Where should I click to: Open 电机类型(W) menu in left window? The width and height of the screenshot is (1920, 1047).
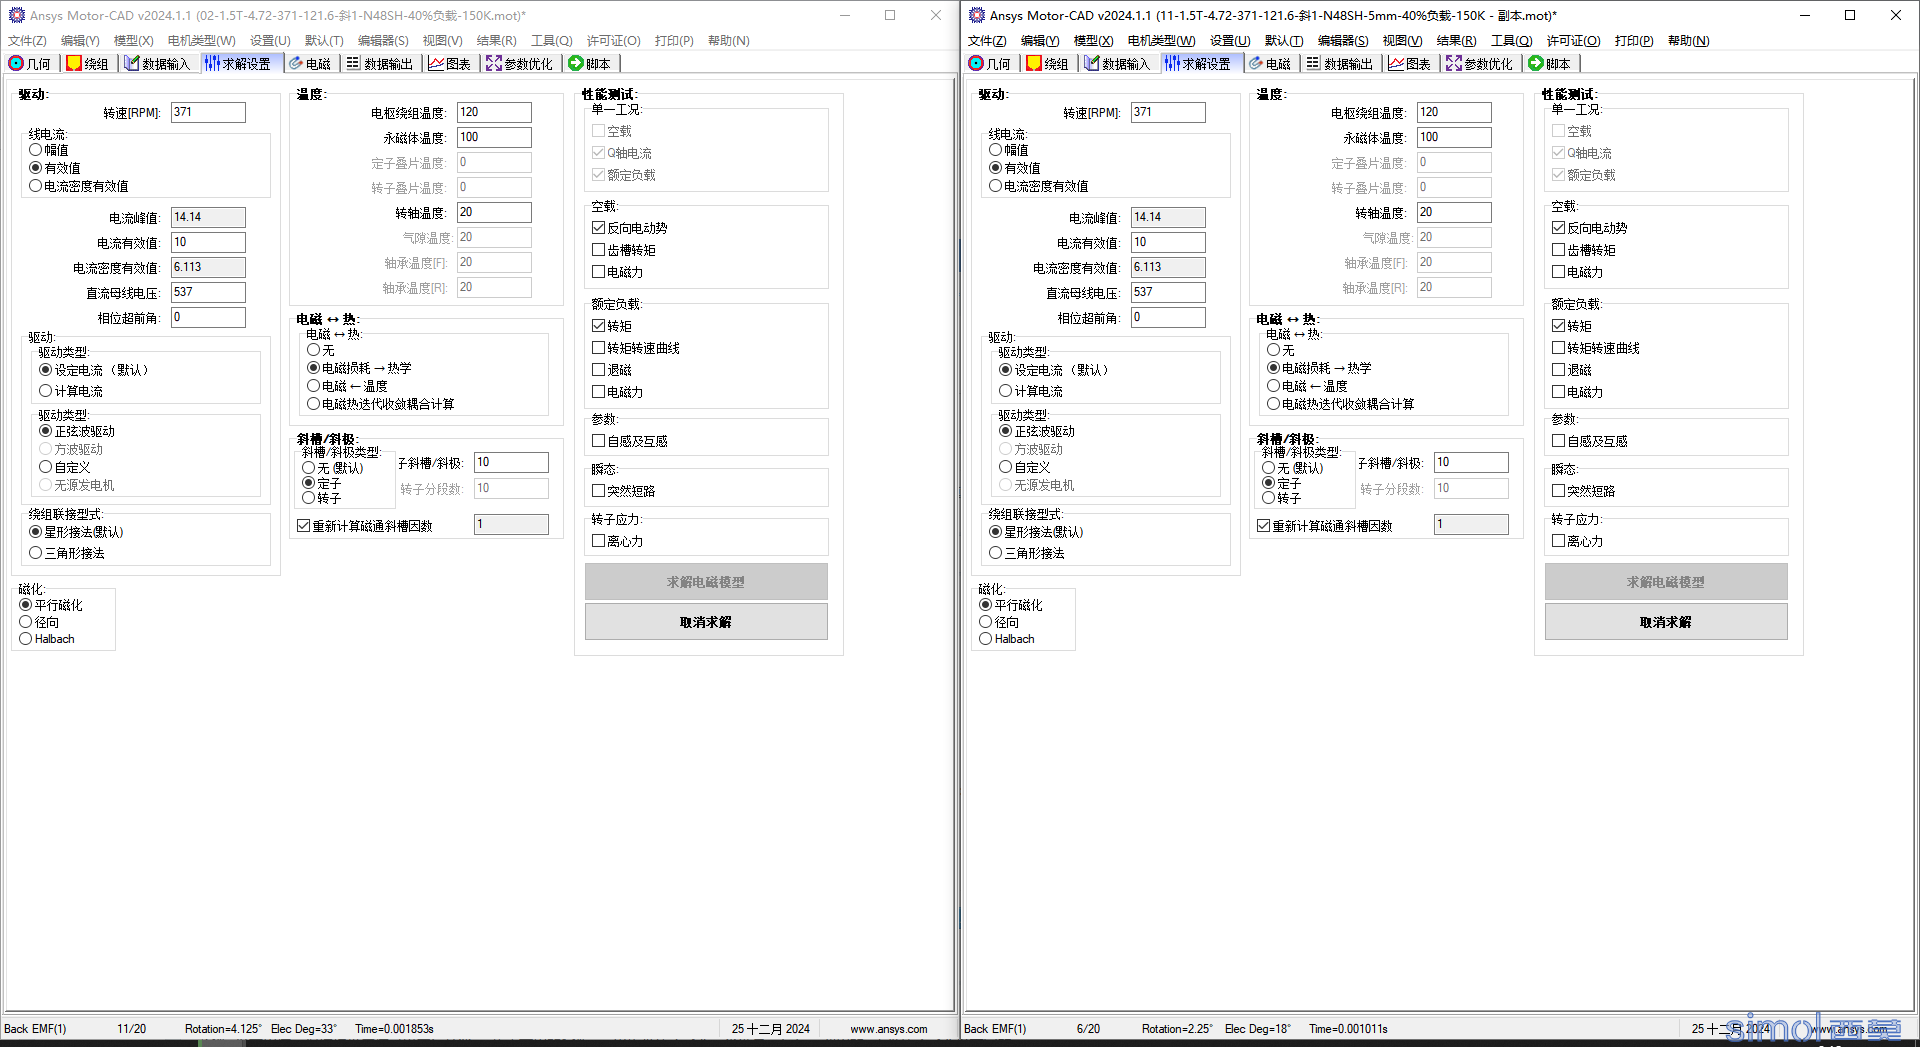click(x=201, y=41)
